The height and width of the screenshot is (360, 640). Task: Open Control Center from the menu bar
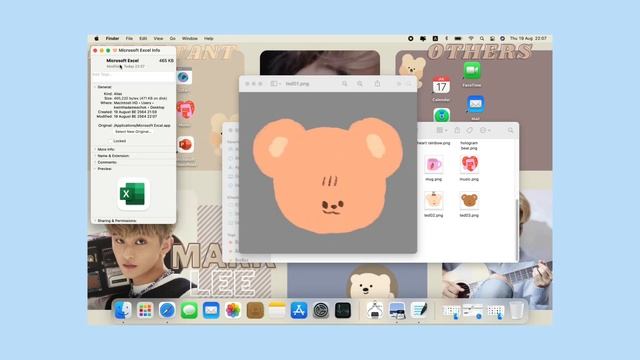coord(493,38)
